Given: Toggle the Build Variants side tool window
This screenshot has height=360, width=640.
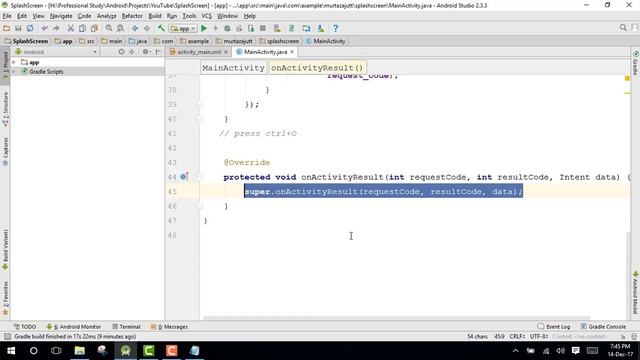Looking at the screenshot, I should 5,249.
